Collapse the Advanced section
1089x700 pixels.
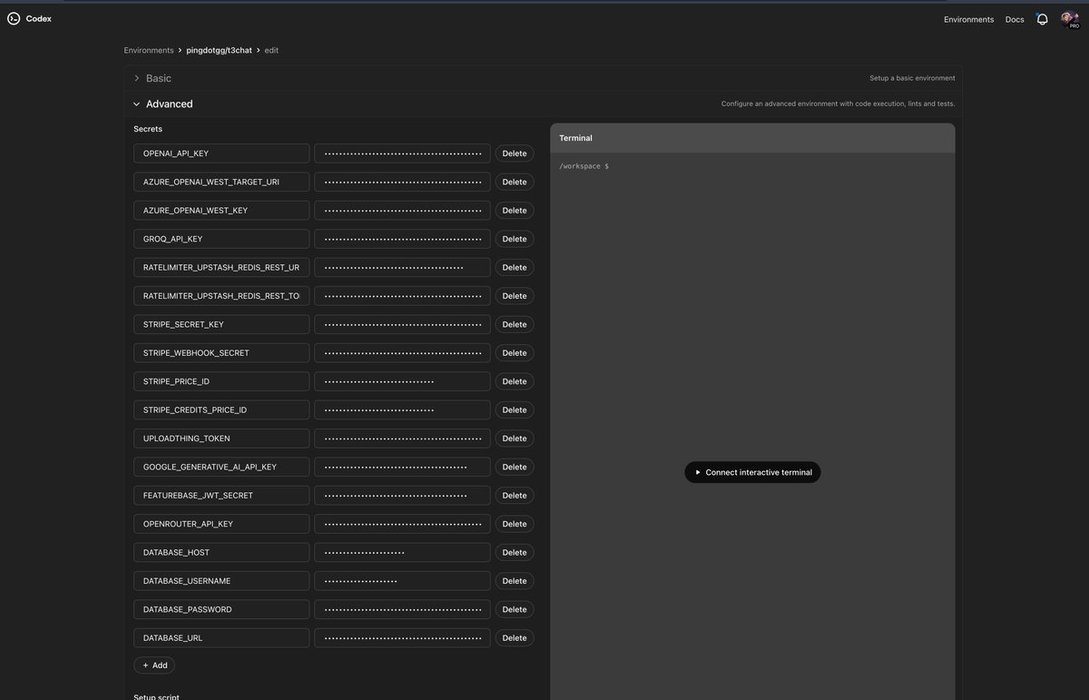click(x=137, y=104)
